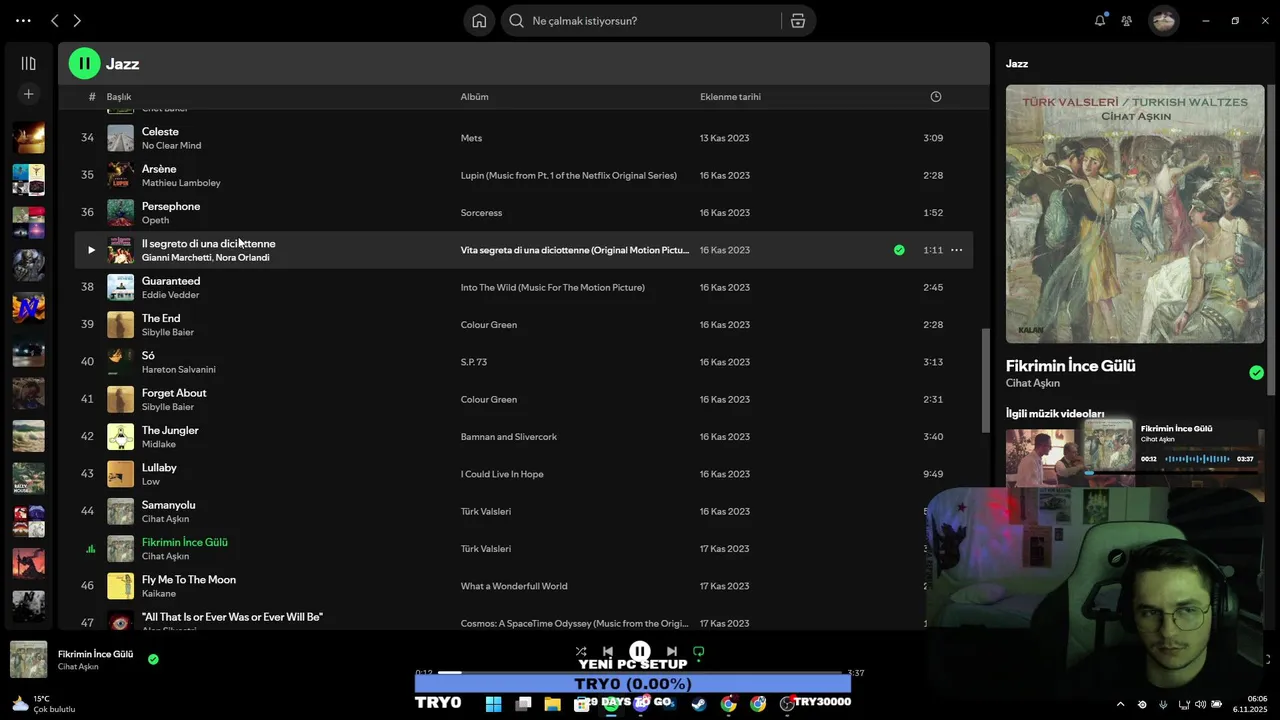Select track Só by Hareton Salvanini
1280x720 pixels.
[x=523, y=362]
